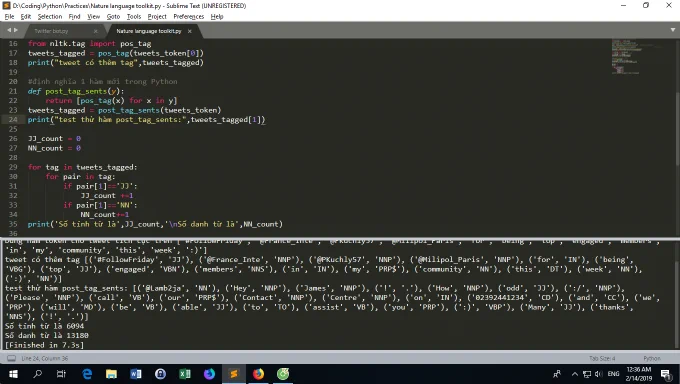Switch to the Sublime Text taskbar icon
Image resolution: width=680 pixels, height=384 pixels.
[234, 374]
